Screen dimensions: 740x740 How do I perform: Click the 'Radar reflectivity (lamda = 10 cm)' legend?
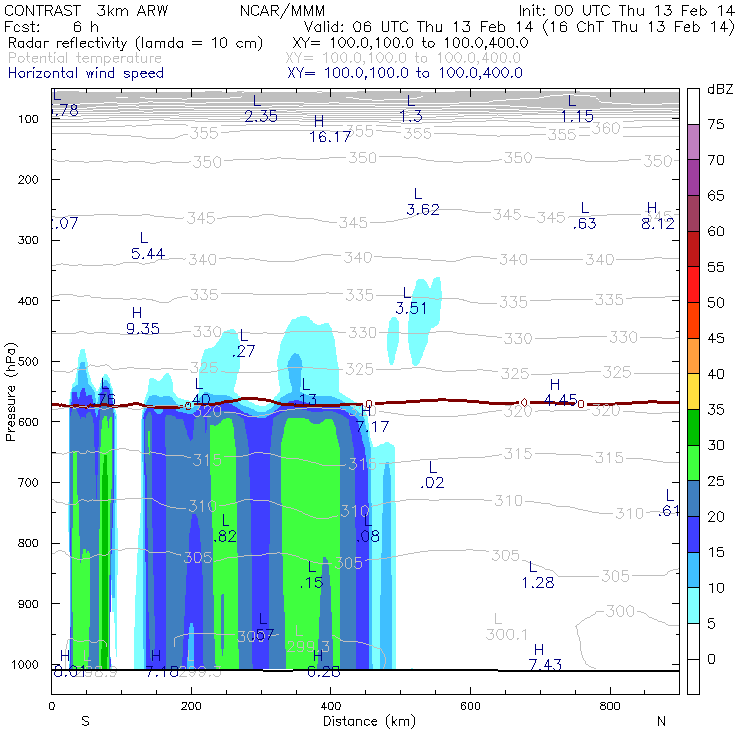pyautogui.click(x=135, y=43)
